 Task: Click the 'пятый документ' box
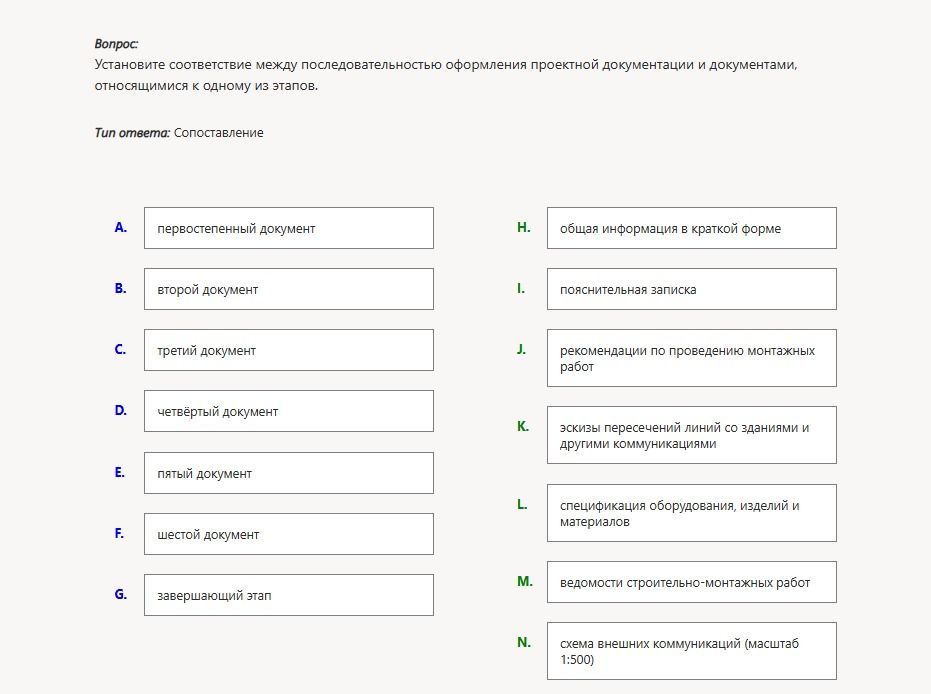[x=289, y=473]
